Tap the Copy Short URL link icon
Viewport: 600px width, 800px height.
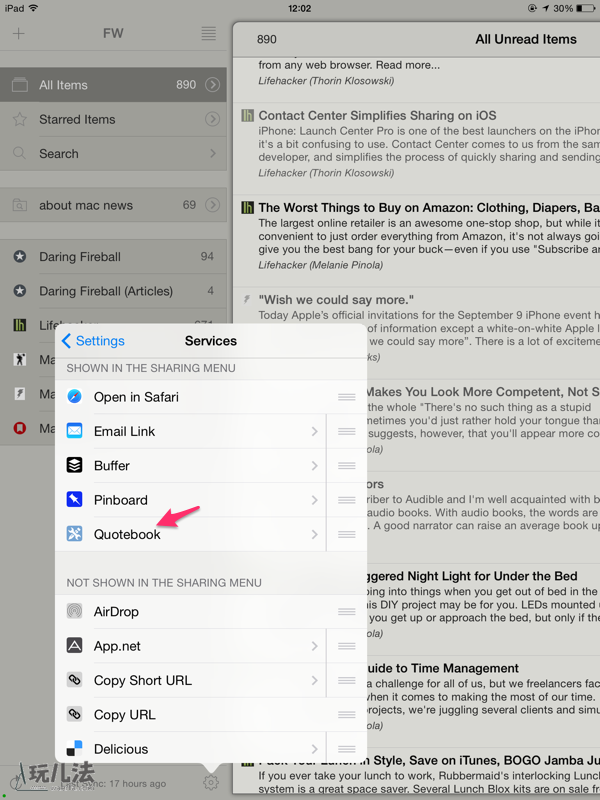pyautogui.click(x=74, y=680)
